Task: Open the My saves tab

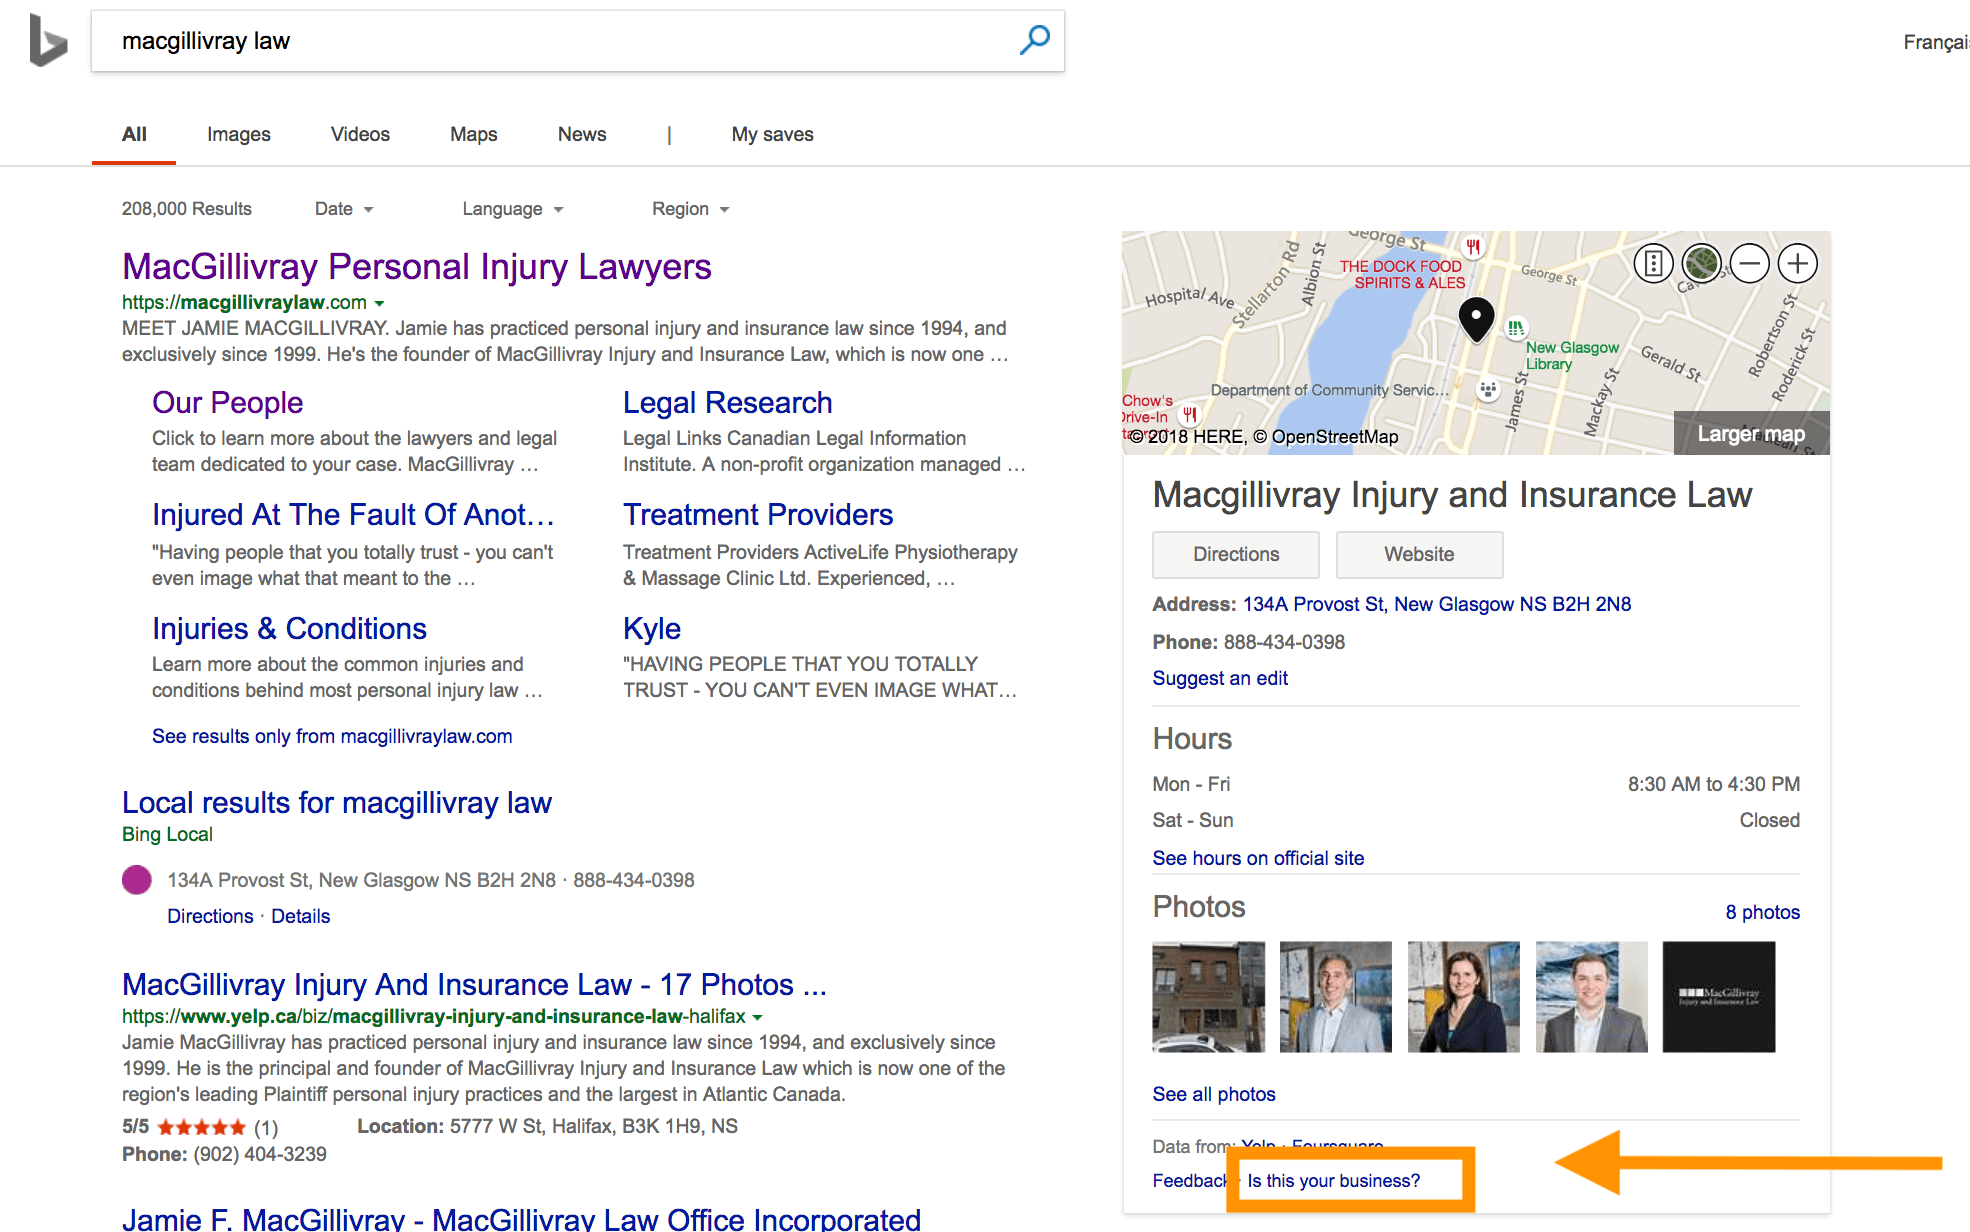Action: [772, 134]
